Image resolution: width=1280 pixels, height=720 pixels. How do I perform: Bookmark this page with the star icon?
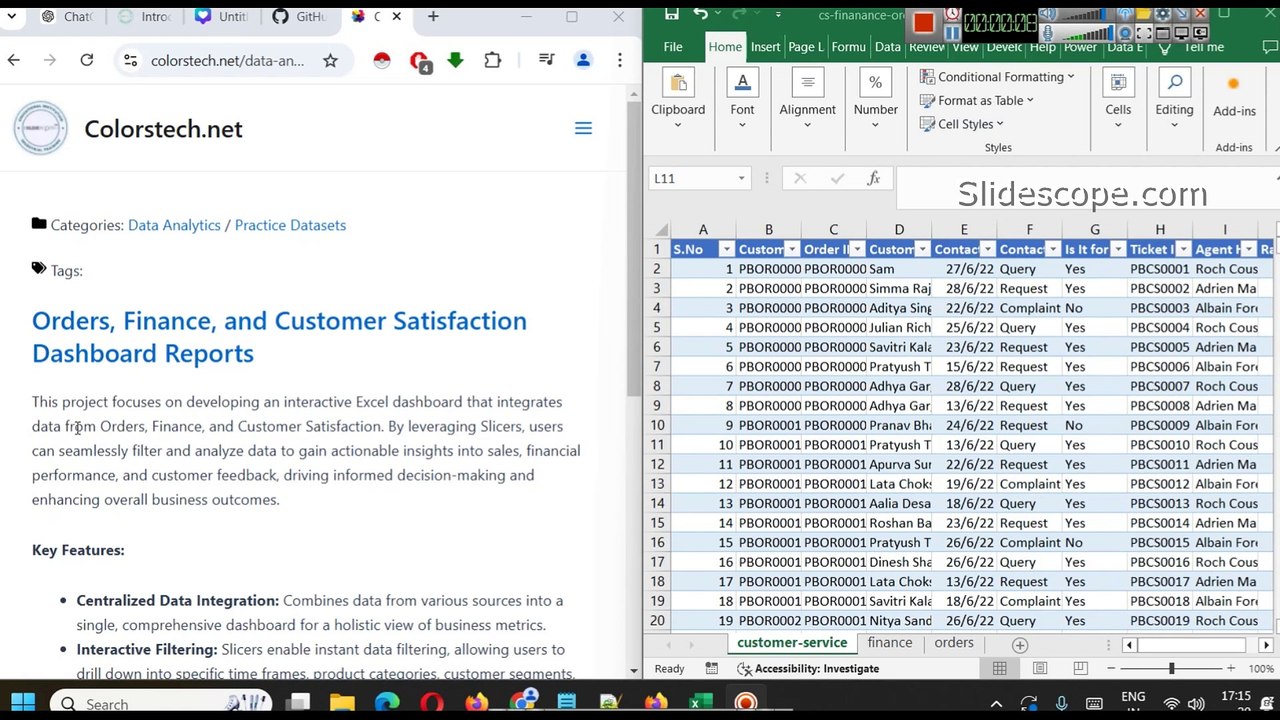tap(330, 60)
